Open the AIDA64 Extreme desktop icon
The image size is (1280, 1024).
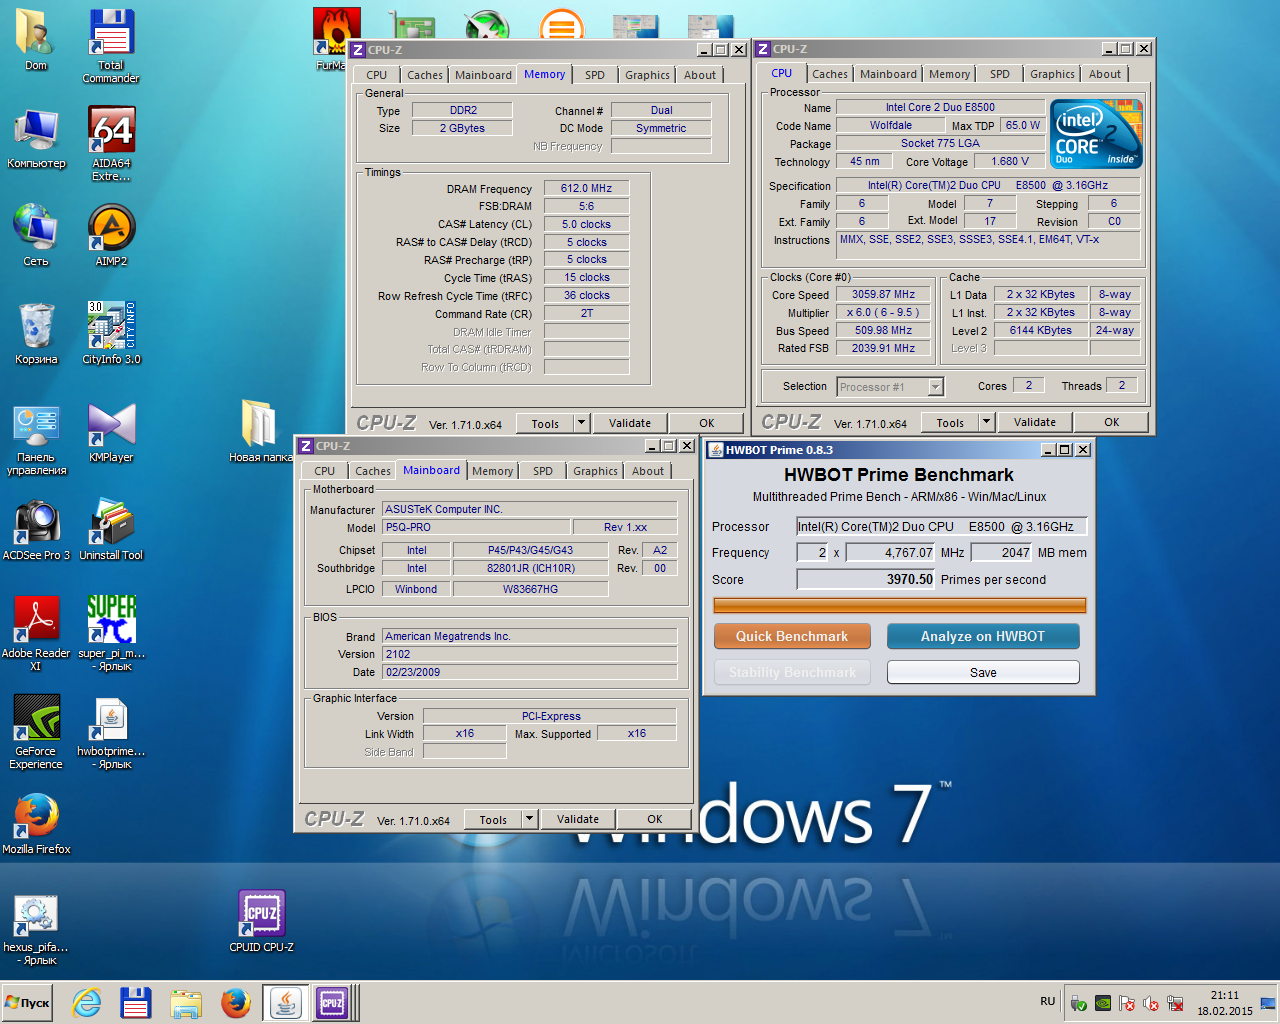111,143
